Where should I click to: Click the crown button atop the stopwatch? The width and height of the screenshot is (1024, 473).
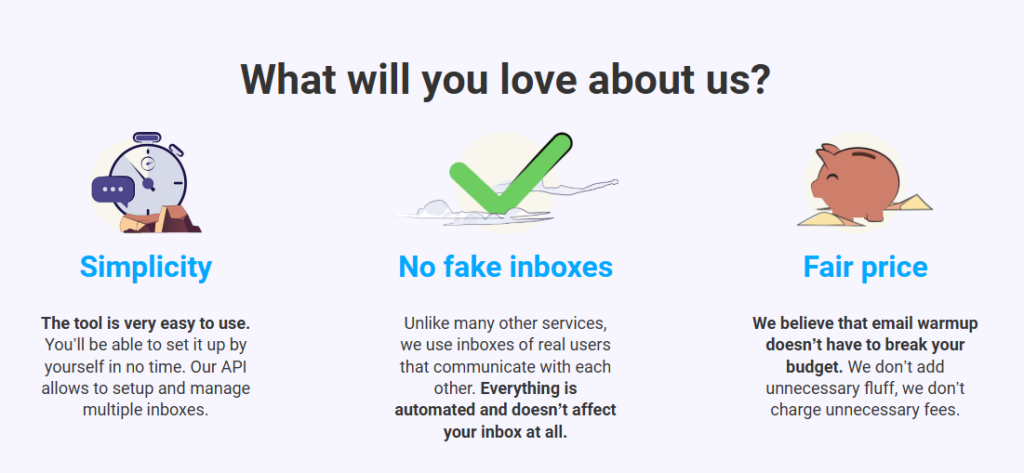coord(147,136)
